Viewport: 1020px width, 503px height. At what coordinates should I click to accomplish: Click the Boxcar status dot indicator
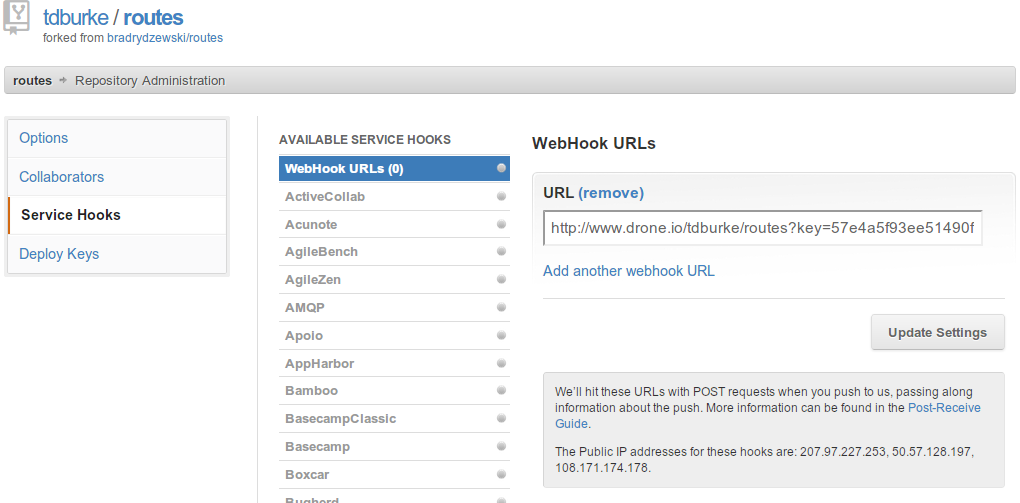501,475
